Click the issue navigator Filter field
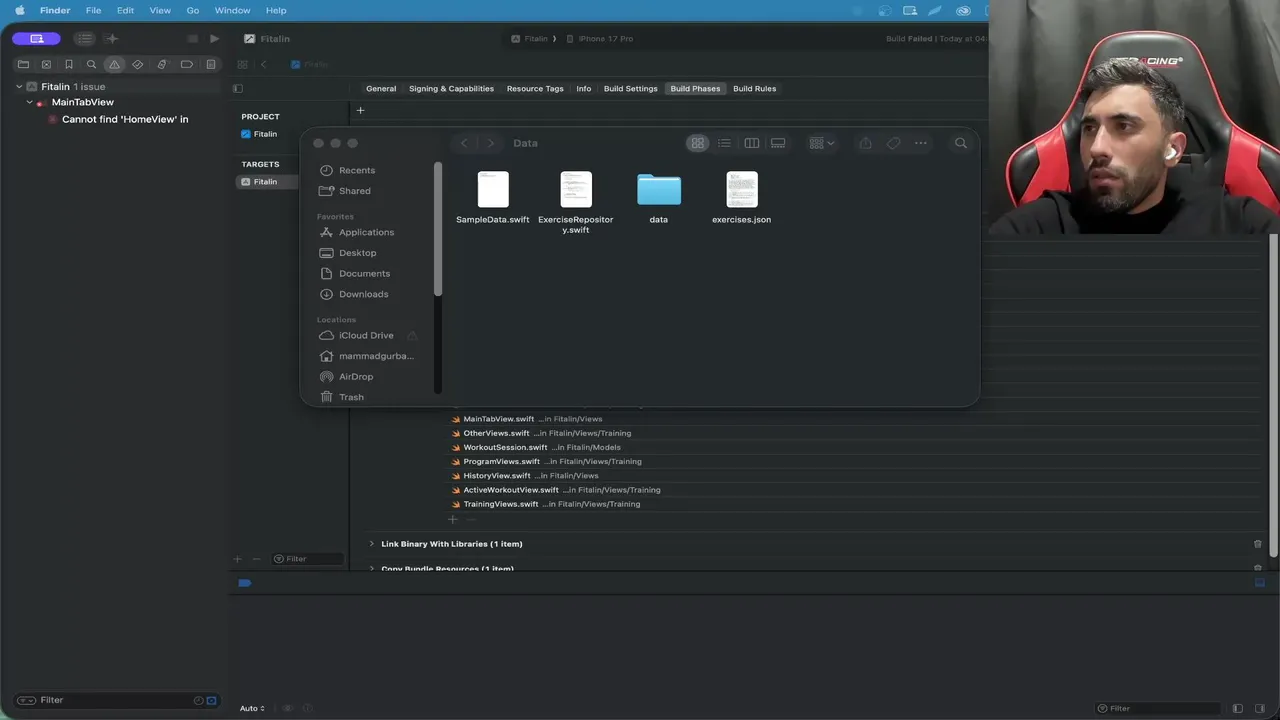The width and height of the screenshot is (1280, 720). [115, 700]
